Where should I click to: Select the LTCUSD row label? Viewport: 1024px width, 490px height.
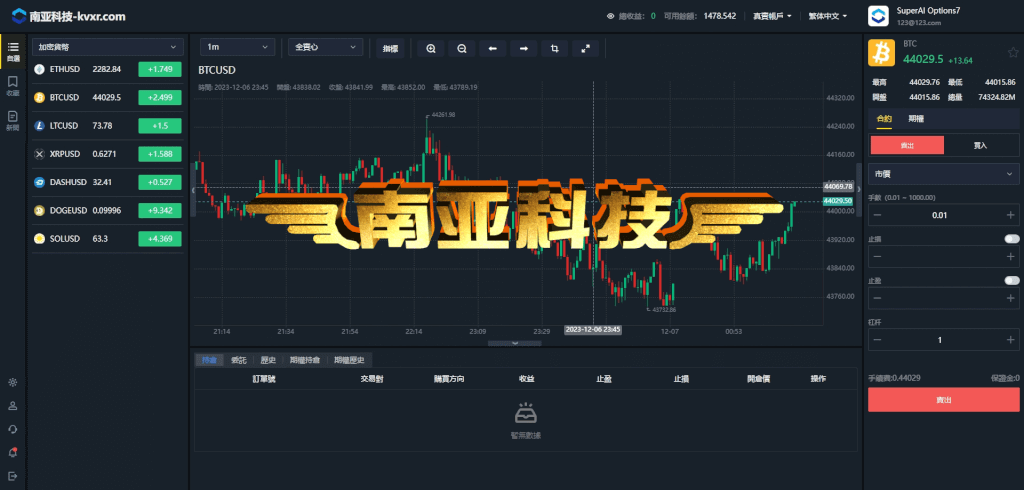point(64,125)
